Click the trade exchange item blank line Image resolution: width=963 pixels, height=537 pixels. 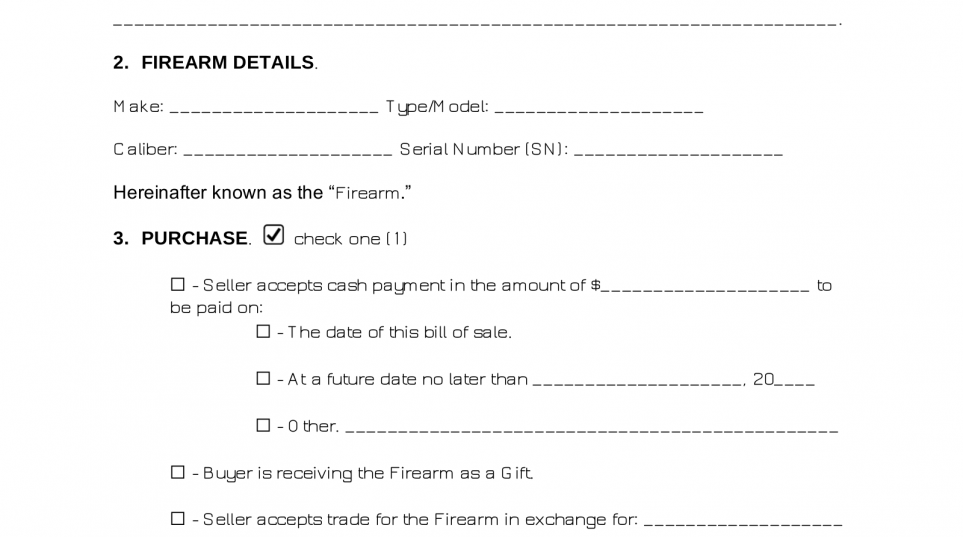[x=743, y=523]
